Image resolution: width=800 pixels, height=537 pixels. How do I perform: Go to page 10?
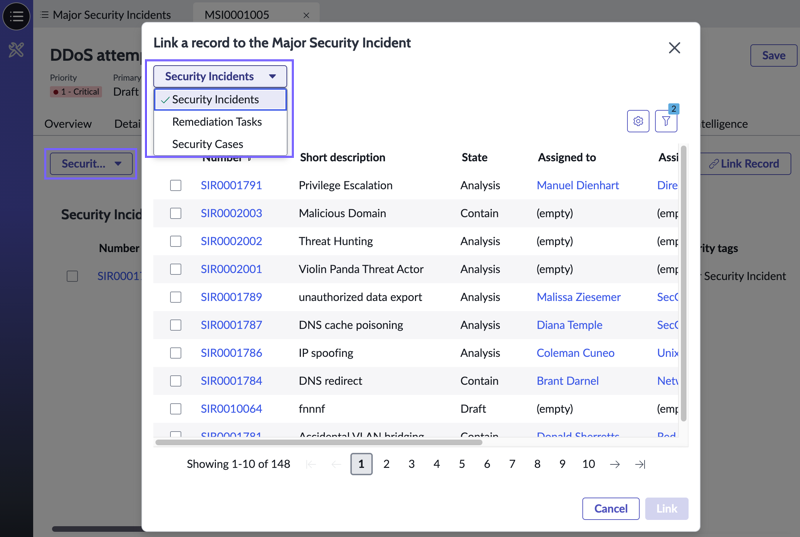tap(588, 464)
